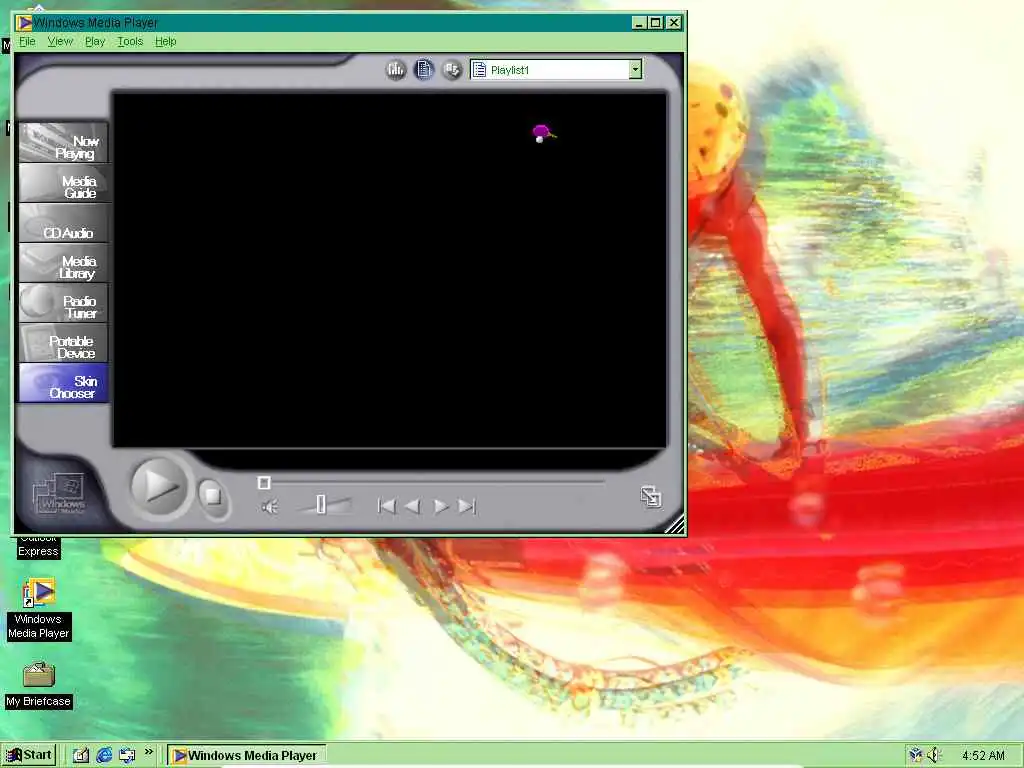Rewind with the rewind button
The width and height of the screenshot is (1024, 768).
pos(413,506)
